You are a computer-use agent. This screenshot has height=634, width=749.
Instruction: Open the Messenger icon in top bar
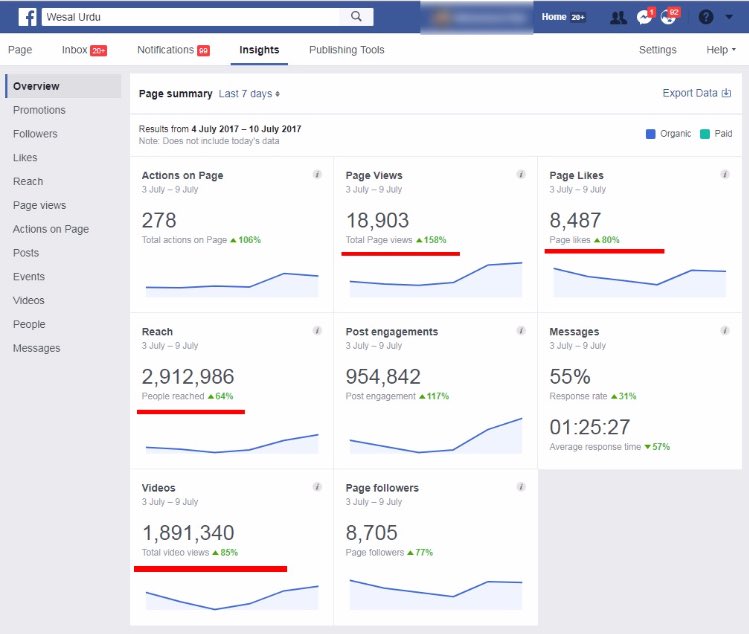click(644, 17)
